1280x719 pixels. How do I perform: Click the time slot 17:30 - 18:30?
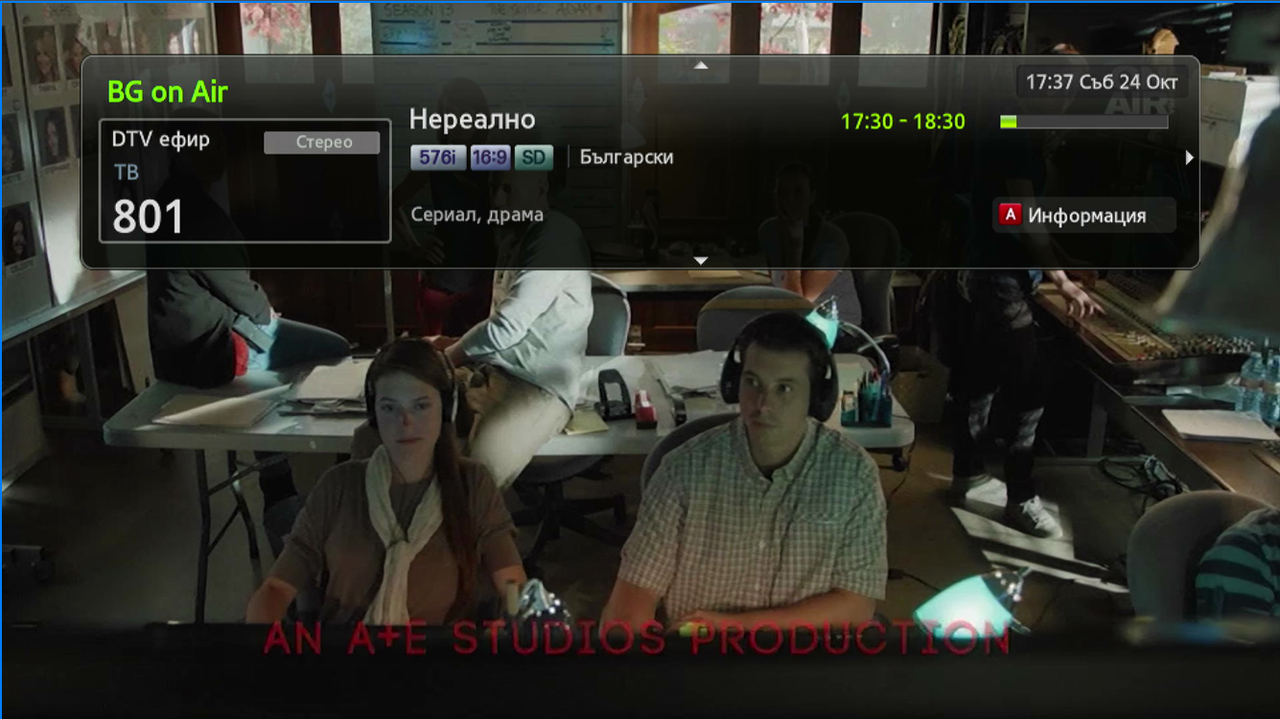click(903, 122)
